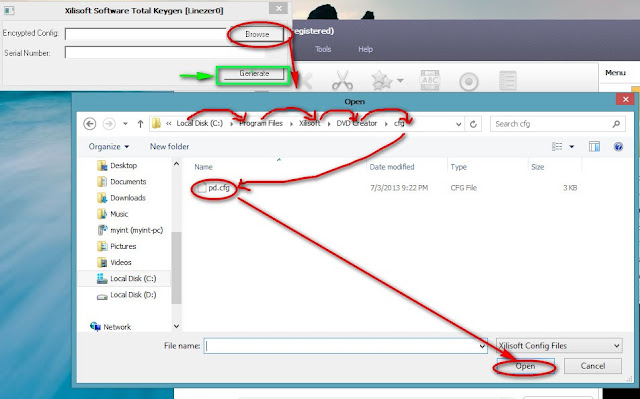Click the Cancel button
640x399 pixels.
tap(593, 366)
